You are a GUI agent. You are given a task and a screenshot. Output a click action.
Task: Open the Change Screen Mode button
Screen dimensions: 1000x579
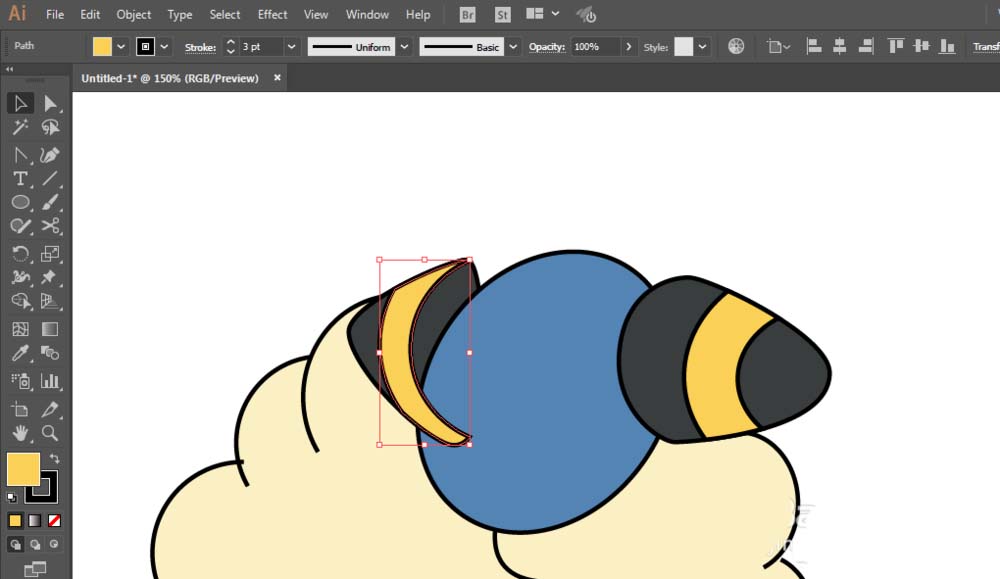[35, 569]
